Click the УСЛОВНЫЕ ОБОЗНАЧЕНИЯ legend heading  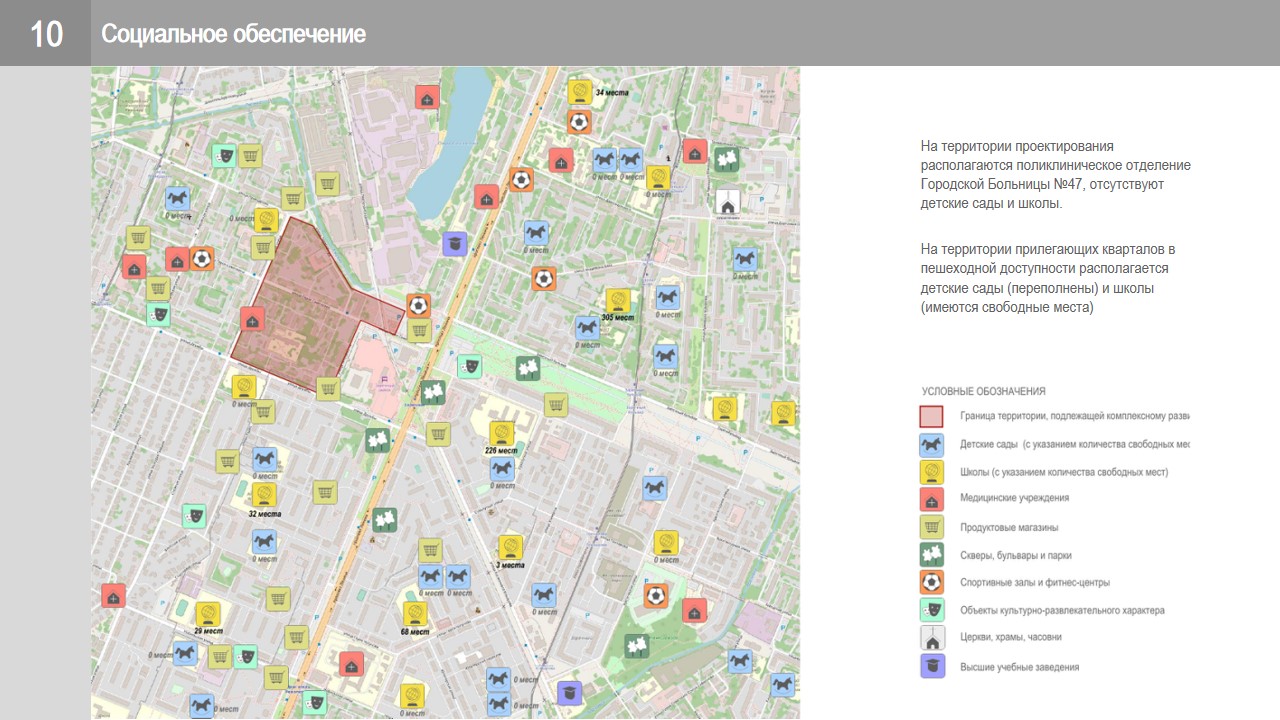point(983,391)
